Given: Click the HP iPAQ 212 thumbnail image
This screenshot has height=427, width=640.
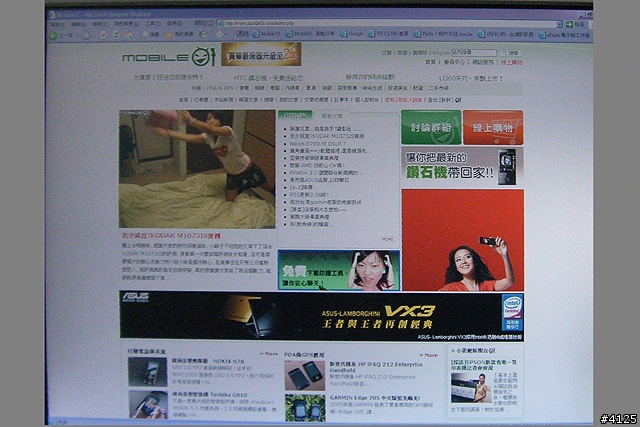Looking at the screenshot, I should coord(305,376).
